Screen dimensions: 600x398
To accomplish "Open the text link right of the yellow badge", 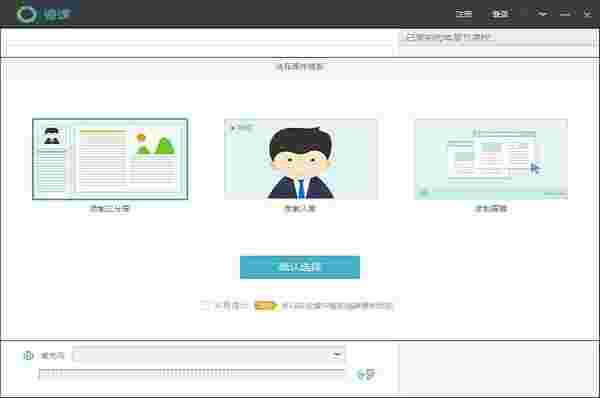I will 338,306.
